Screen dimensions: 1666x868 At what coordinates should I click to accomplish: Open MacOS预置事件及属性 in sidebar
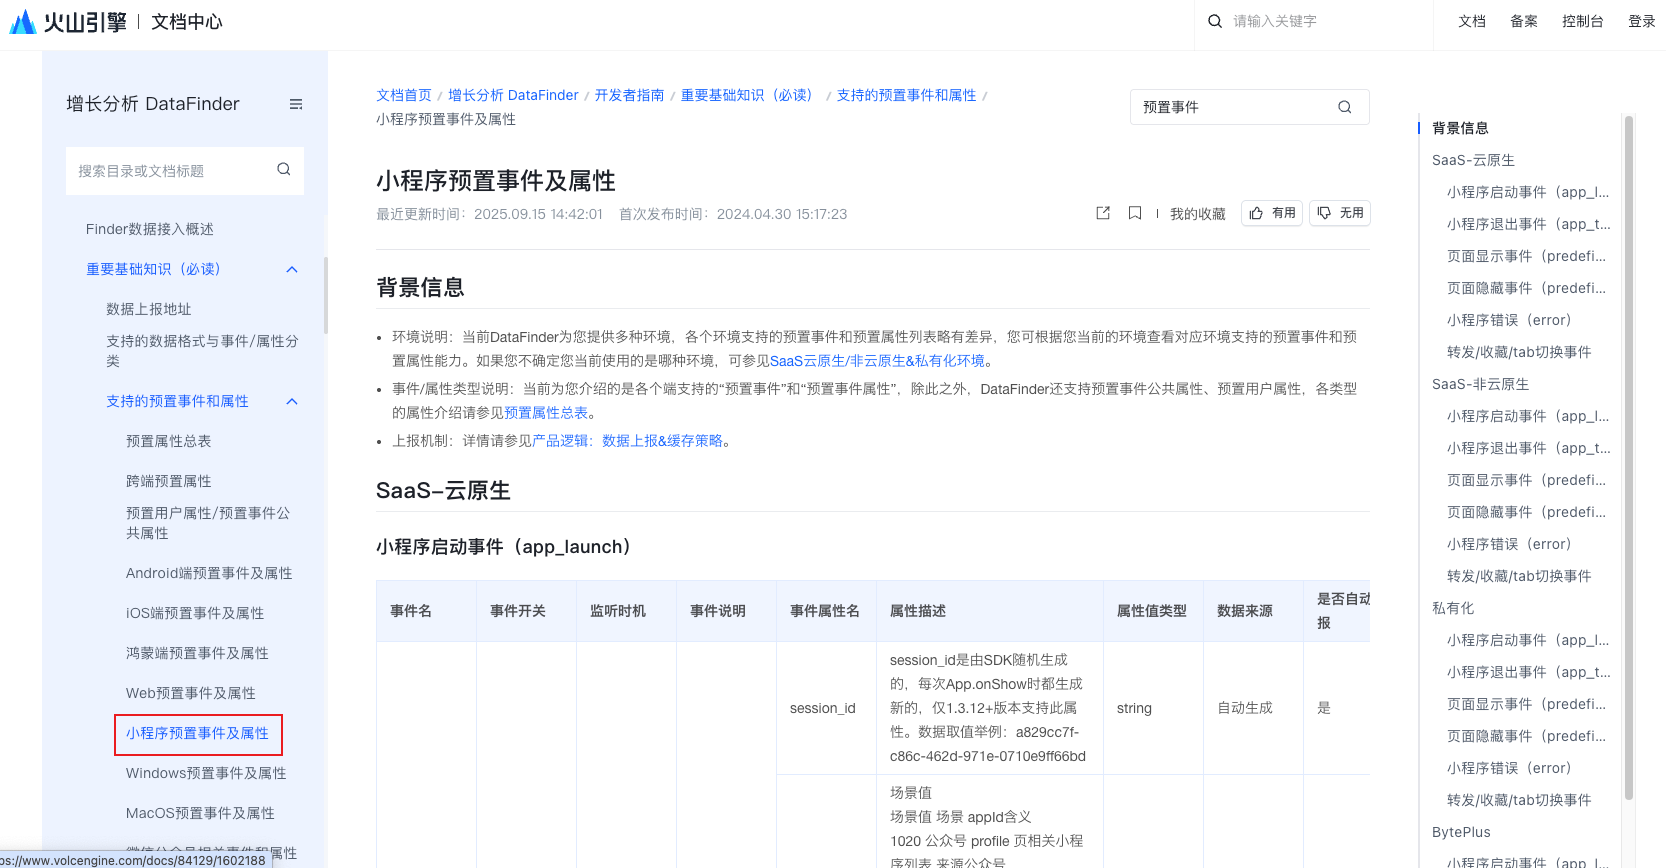click(200, 813)
